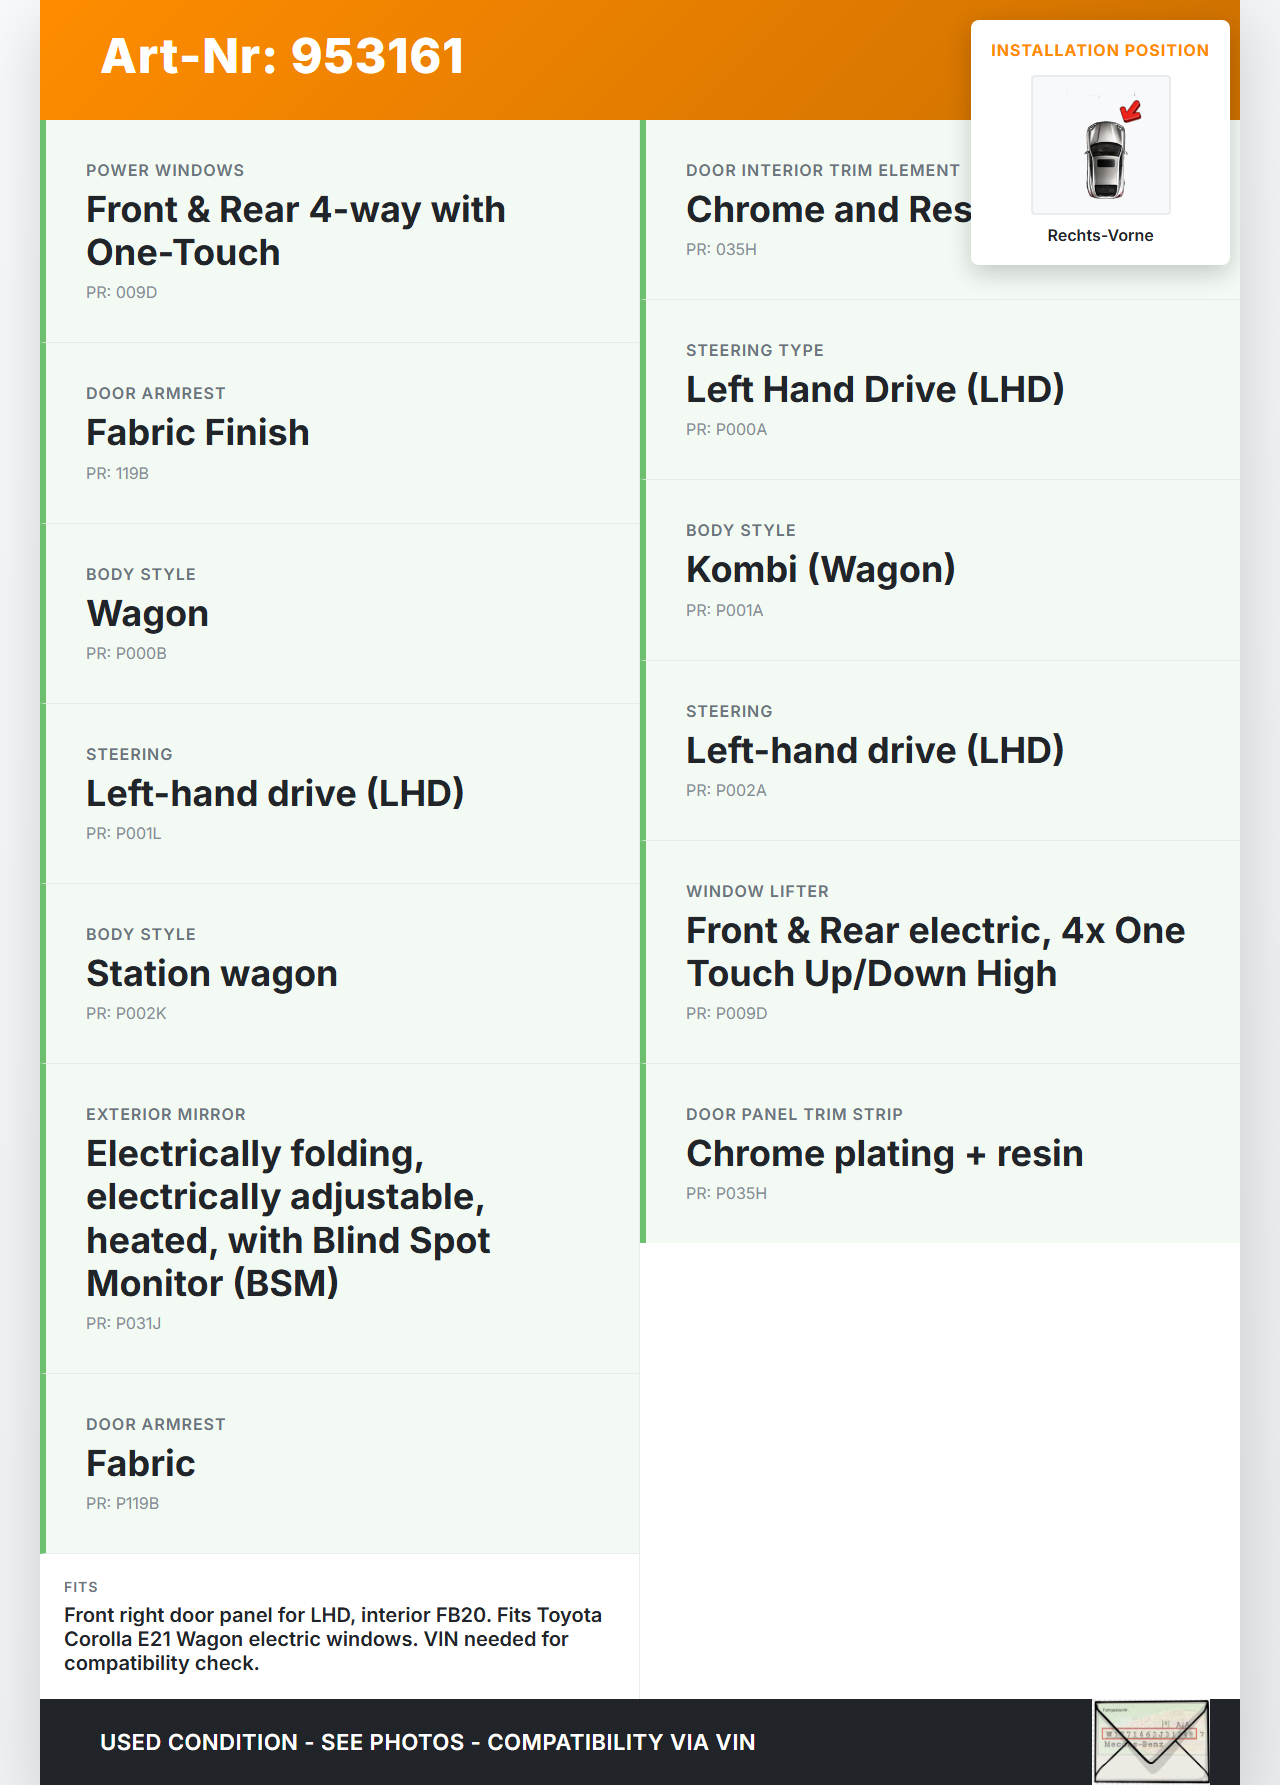Select the Left-hand drive P002A steering card
Viewport: 1280px width, 1786px height.
pos(940,750)
